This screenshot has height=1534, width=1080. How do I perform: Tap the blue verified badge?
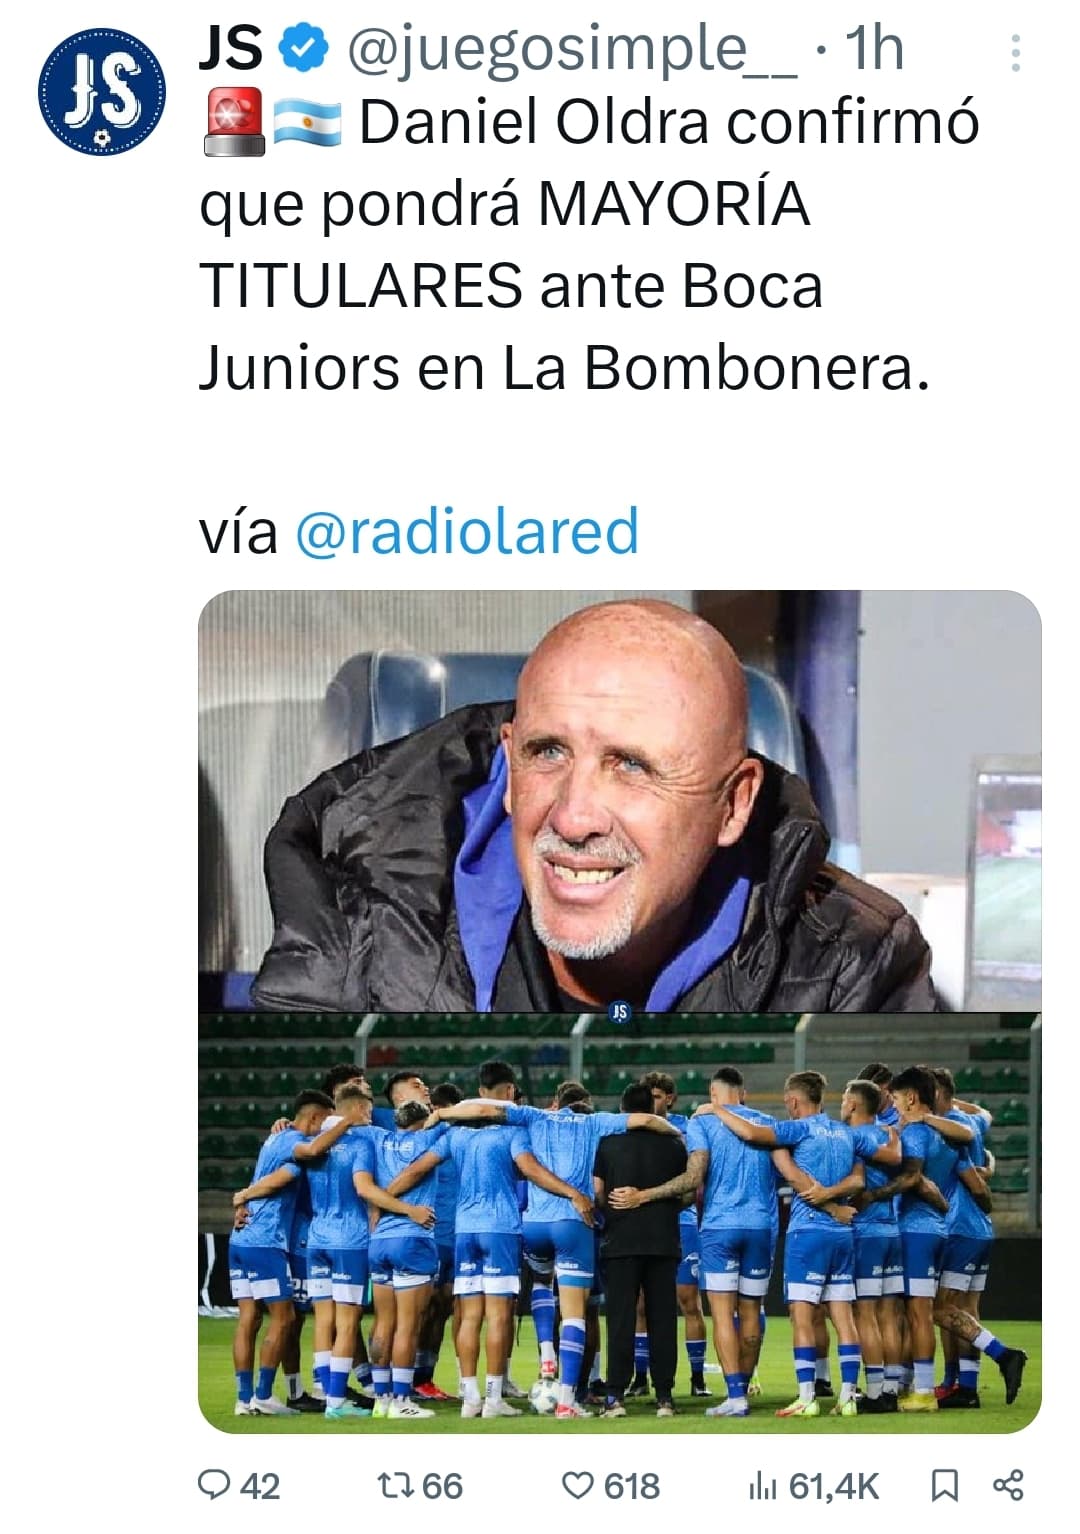pyautogui.click(x=304, y=48)
